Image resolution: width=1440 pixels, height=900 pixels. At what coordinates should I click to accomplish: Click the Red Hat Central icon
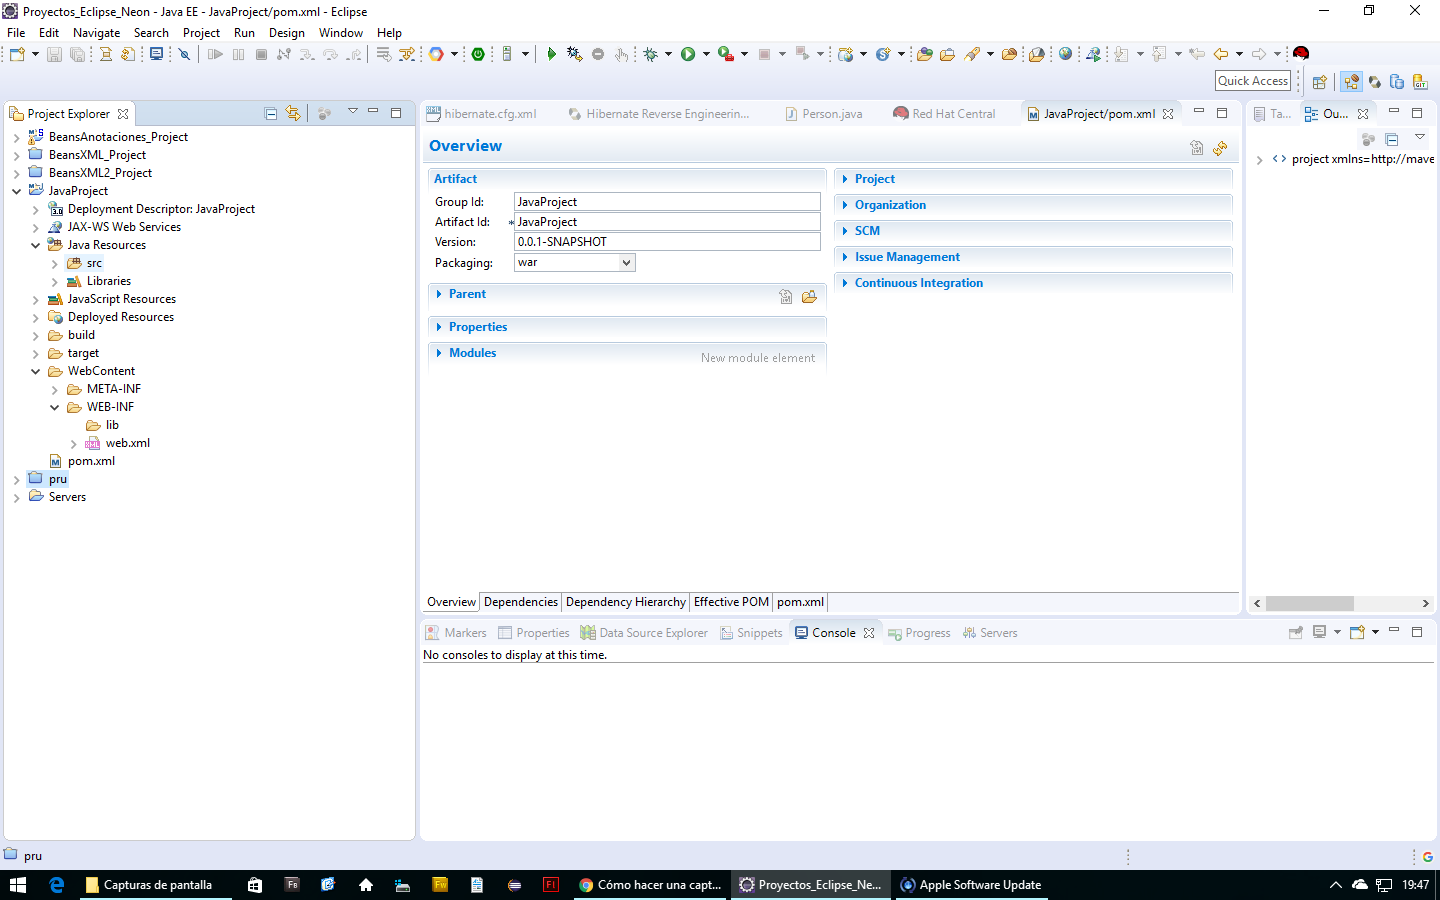(x=1301, y=54)
